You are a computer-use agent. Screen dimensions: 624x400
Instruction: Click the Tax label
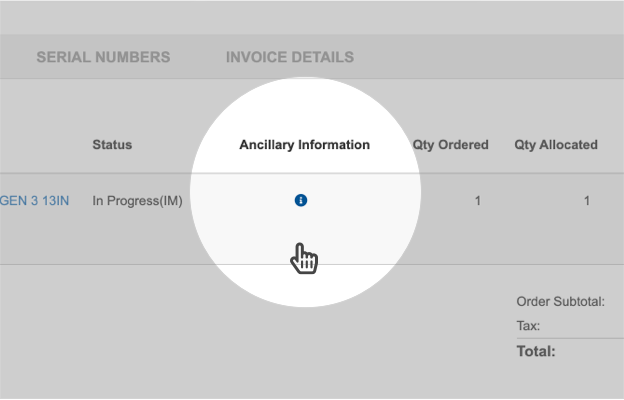(528, 326)
